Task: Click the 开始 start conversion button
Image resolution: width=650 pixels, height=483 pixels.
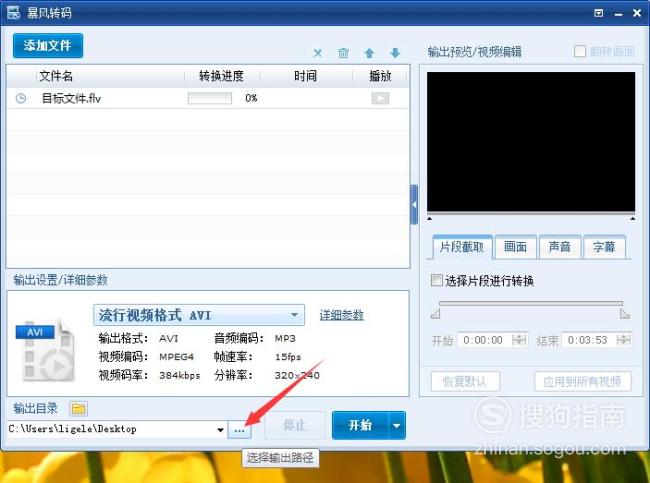Action: 360,425
